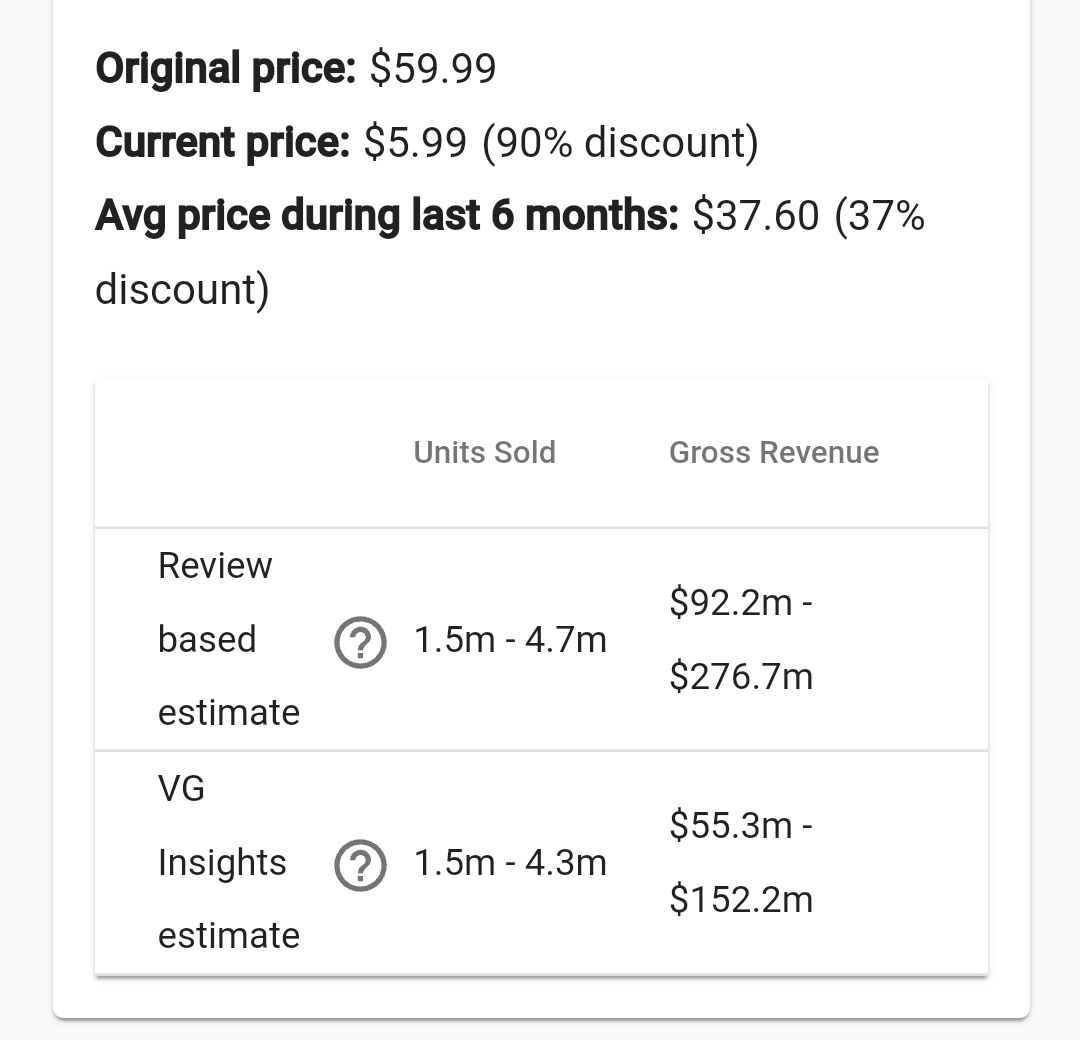
Task: Click the 1.5m - 4.3m units sold value
Action: click(510, 863)
